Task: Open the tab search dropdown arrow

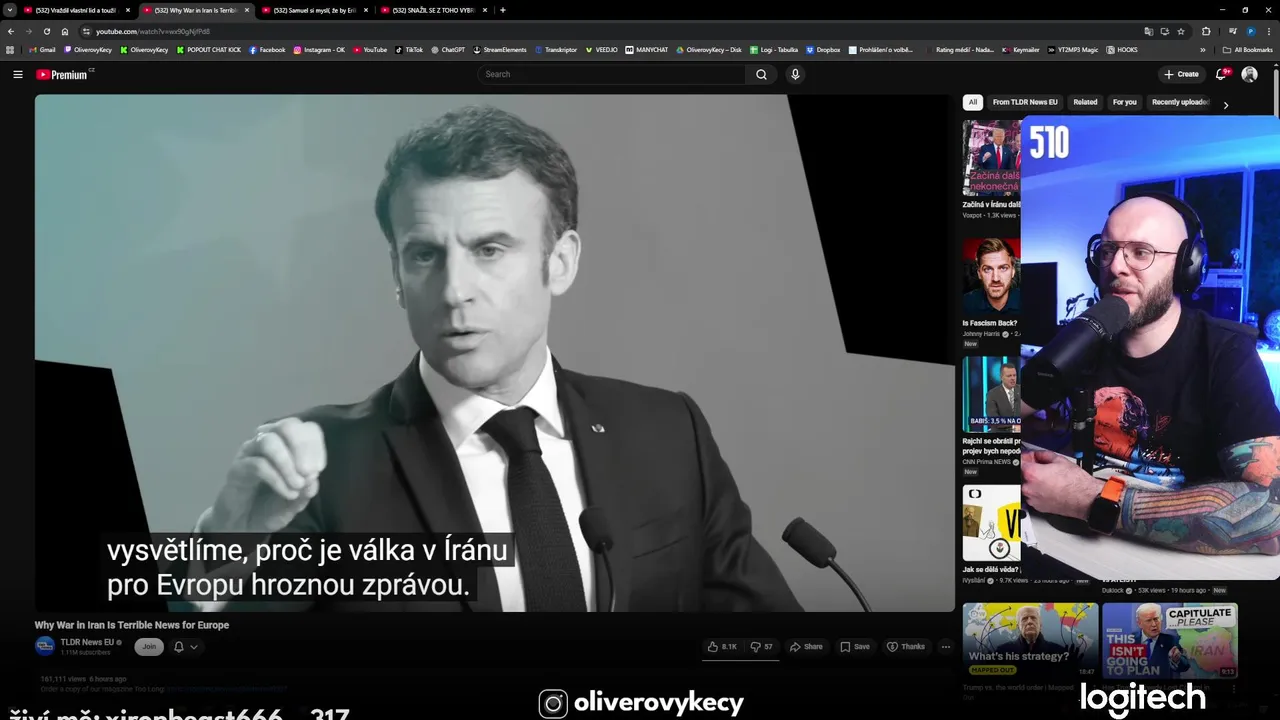Action: (x=9, y=10)
